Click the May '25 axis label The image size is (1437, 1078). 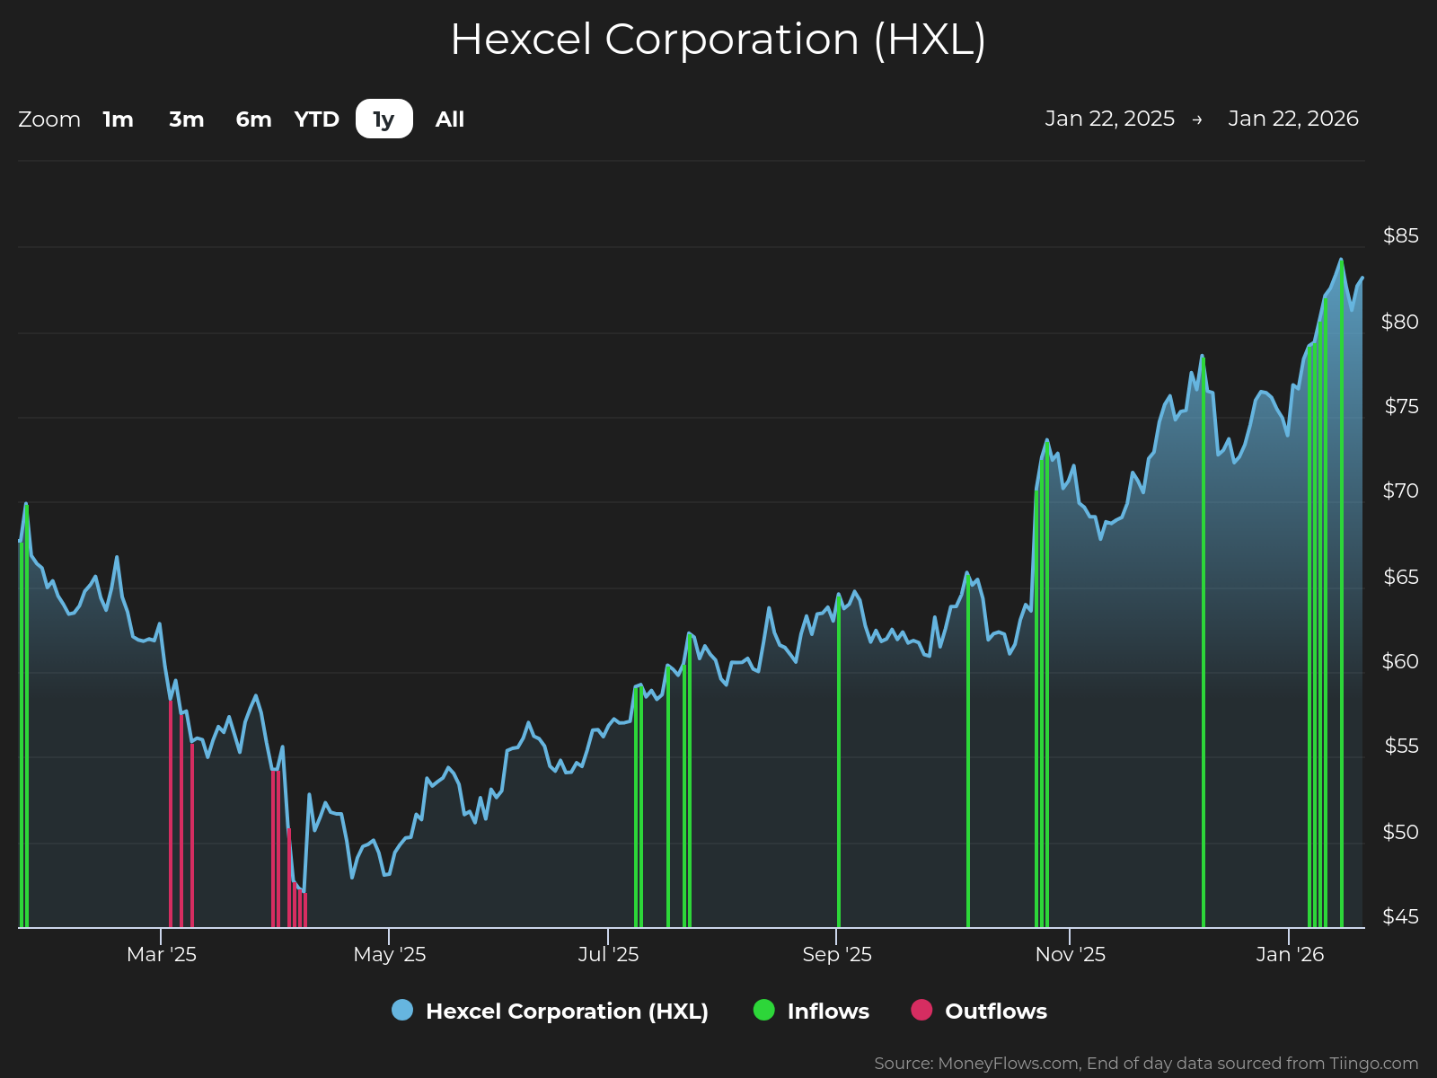(389, 954)
